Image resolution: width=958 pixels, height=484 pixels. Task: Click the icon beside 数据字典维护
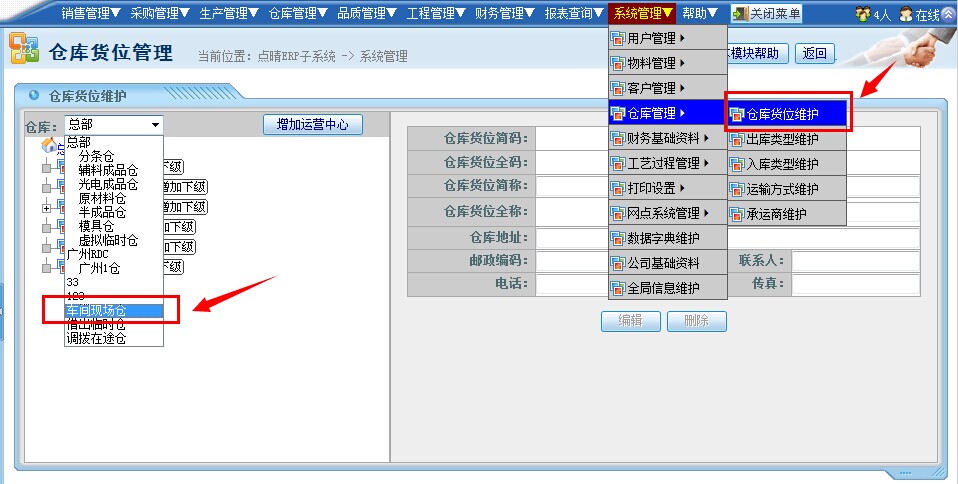618,239
